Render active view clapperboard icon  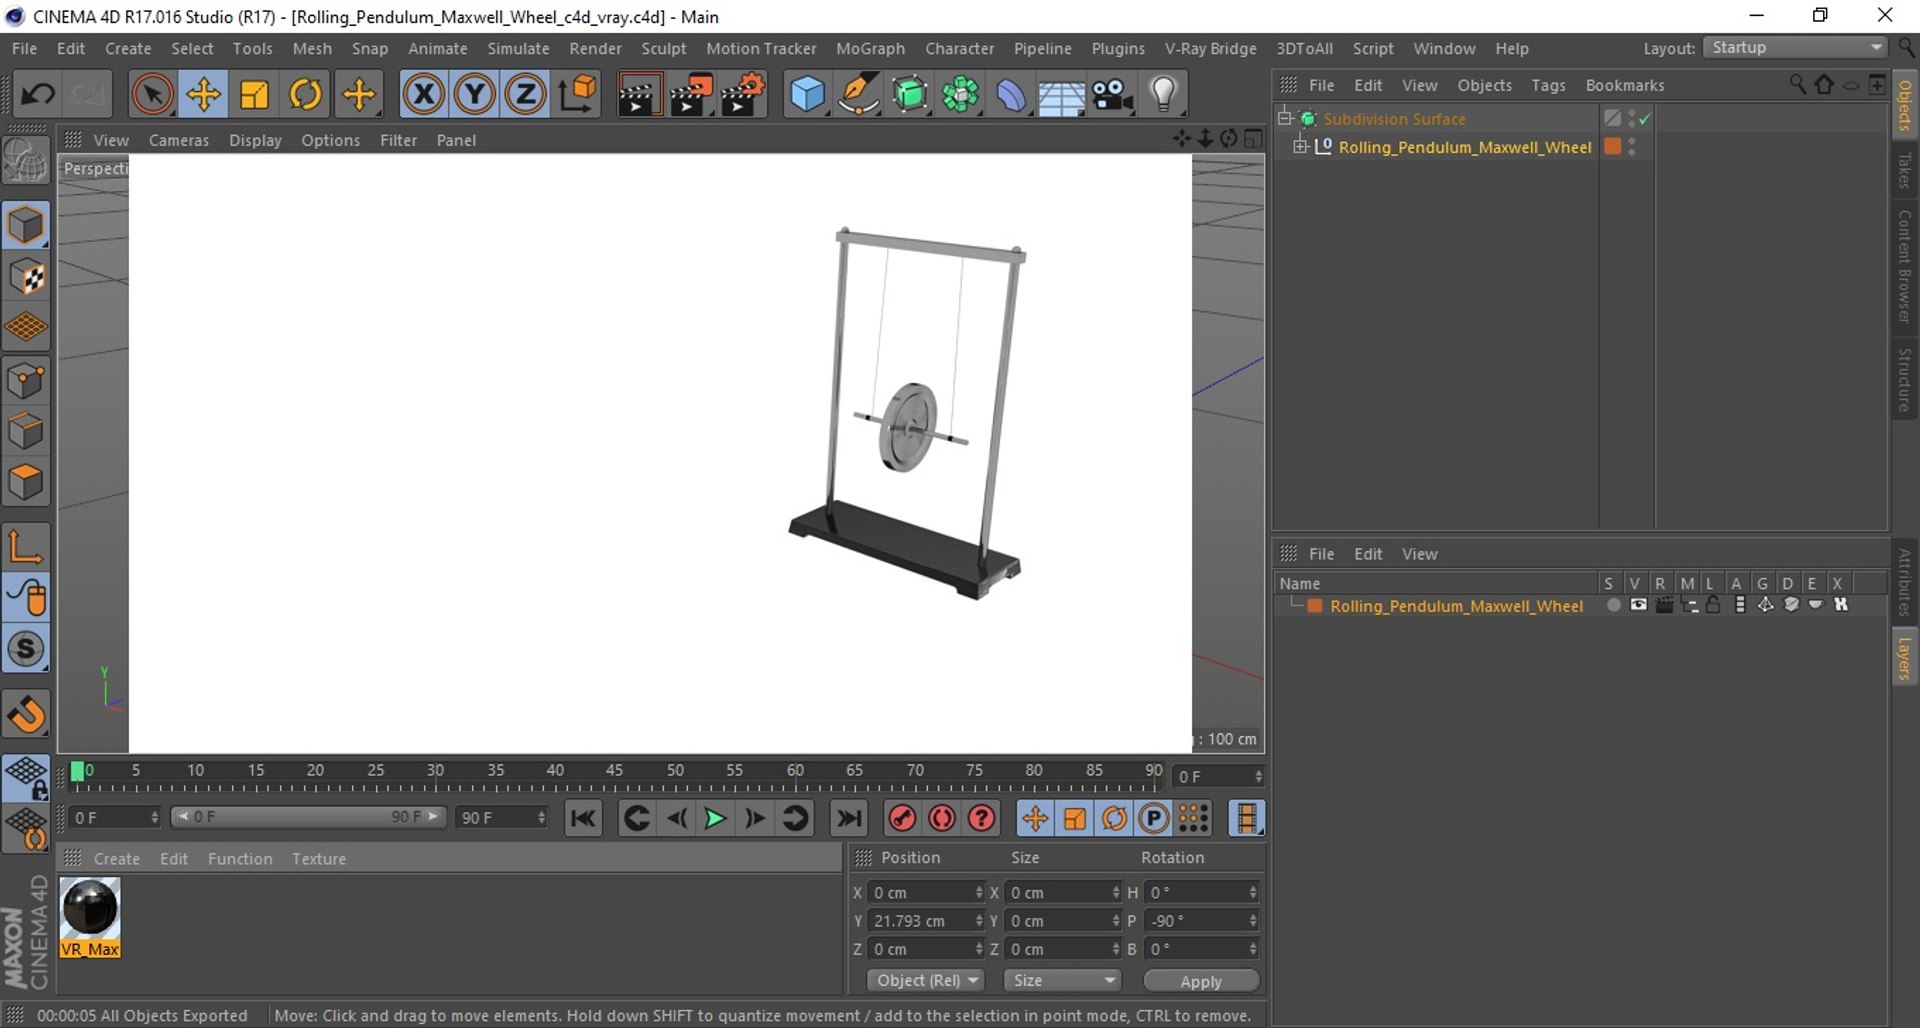pyautogui.click(x=639, y=95)
